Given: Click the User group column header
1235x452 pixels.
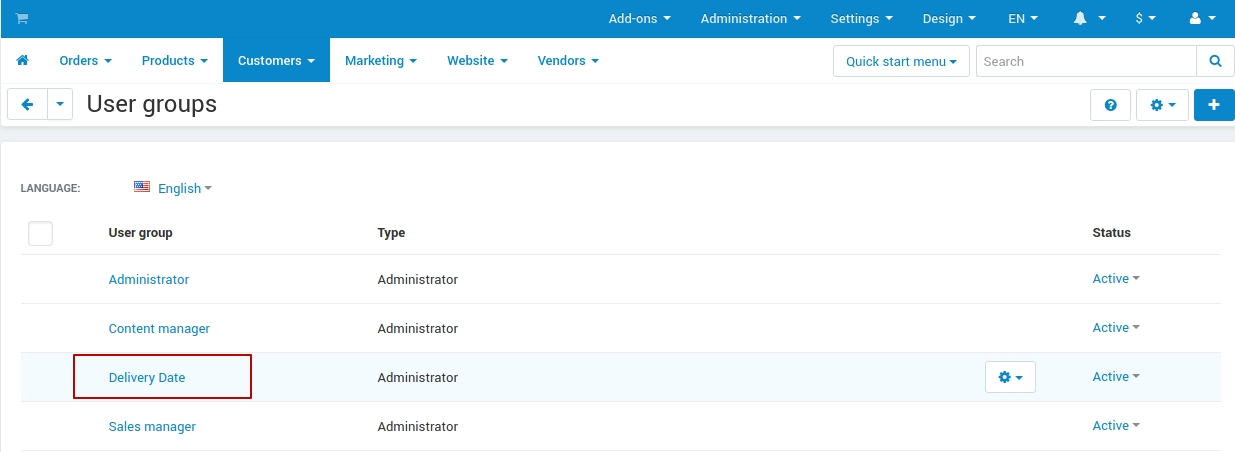Looking at the screenshot, I should click(x=141, y=233).
